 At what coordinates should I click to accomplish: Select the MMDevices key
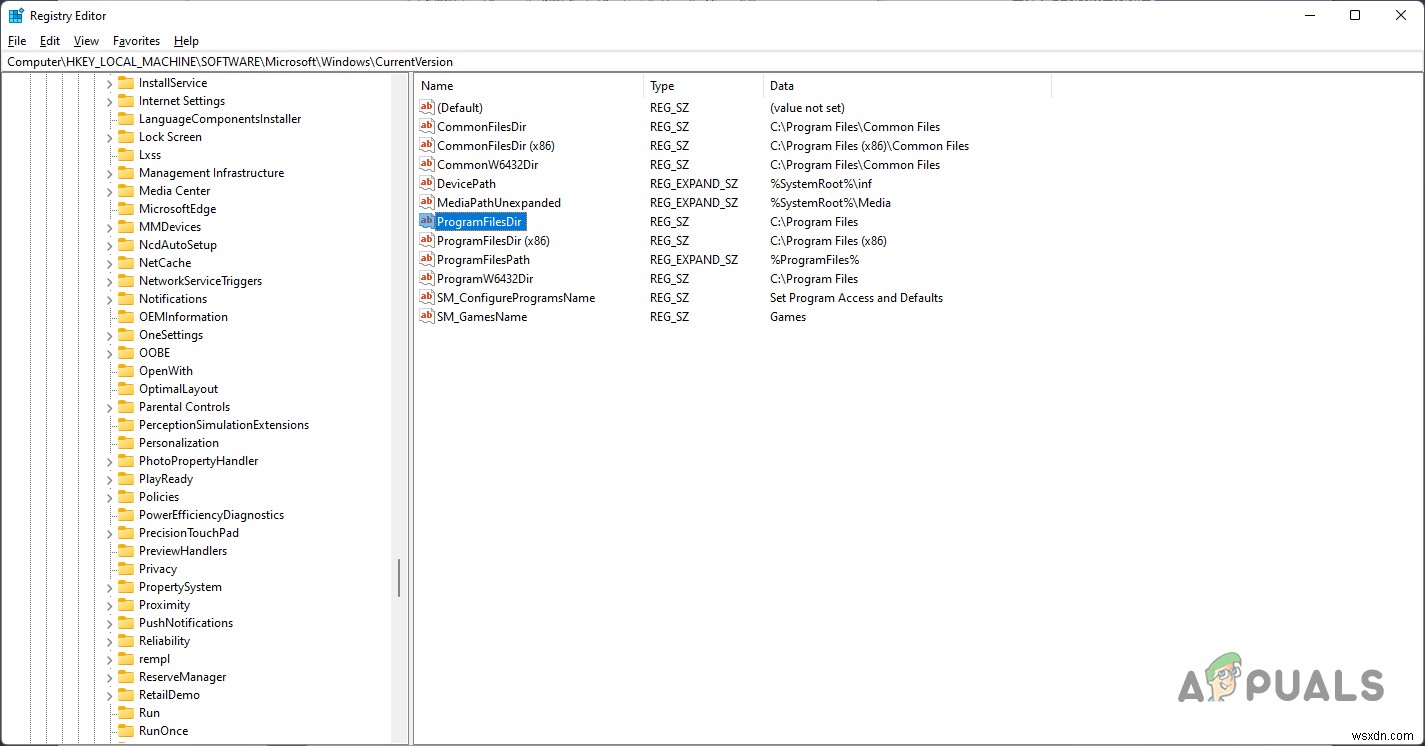pyautogui.click(x=170, y=227)
